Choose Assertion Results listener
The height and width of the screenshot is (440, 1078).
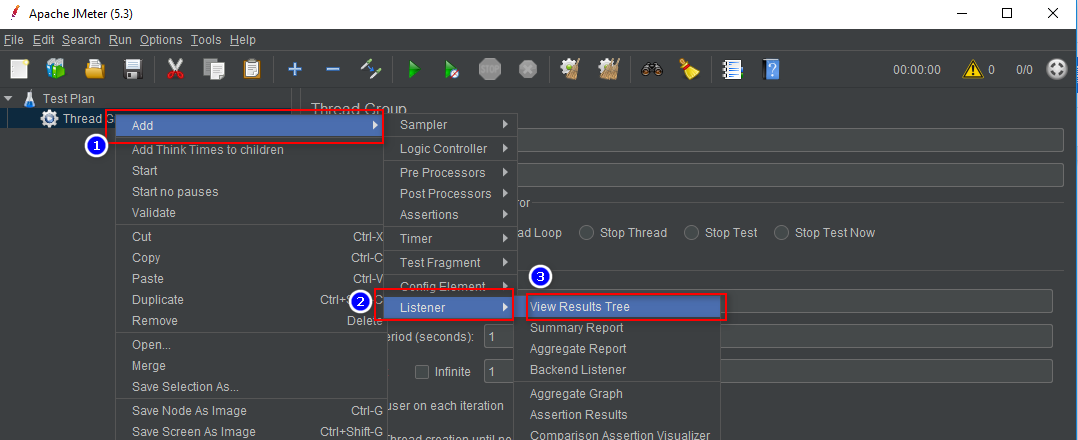tap(617, 415)
